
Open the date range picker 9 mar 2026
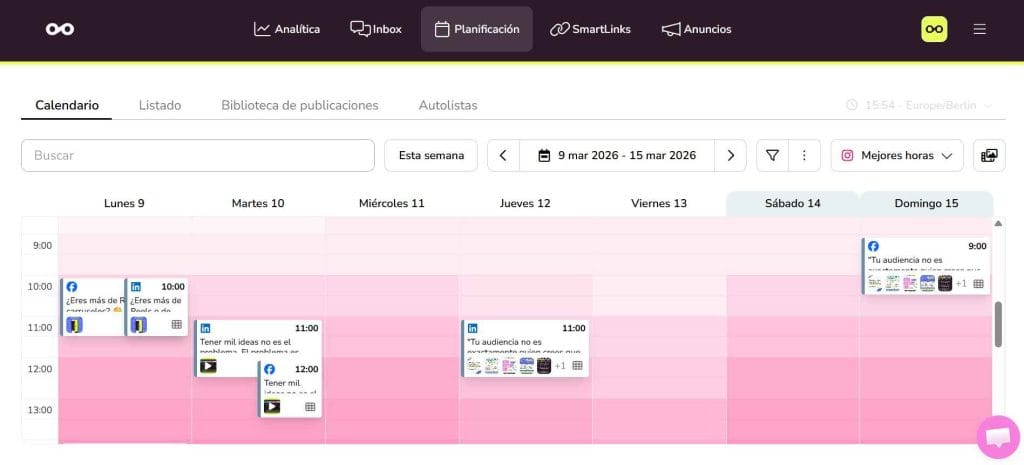click(x=616, y=155)
